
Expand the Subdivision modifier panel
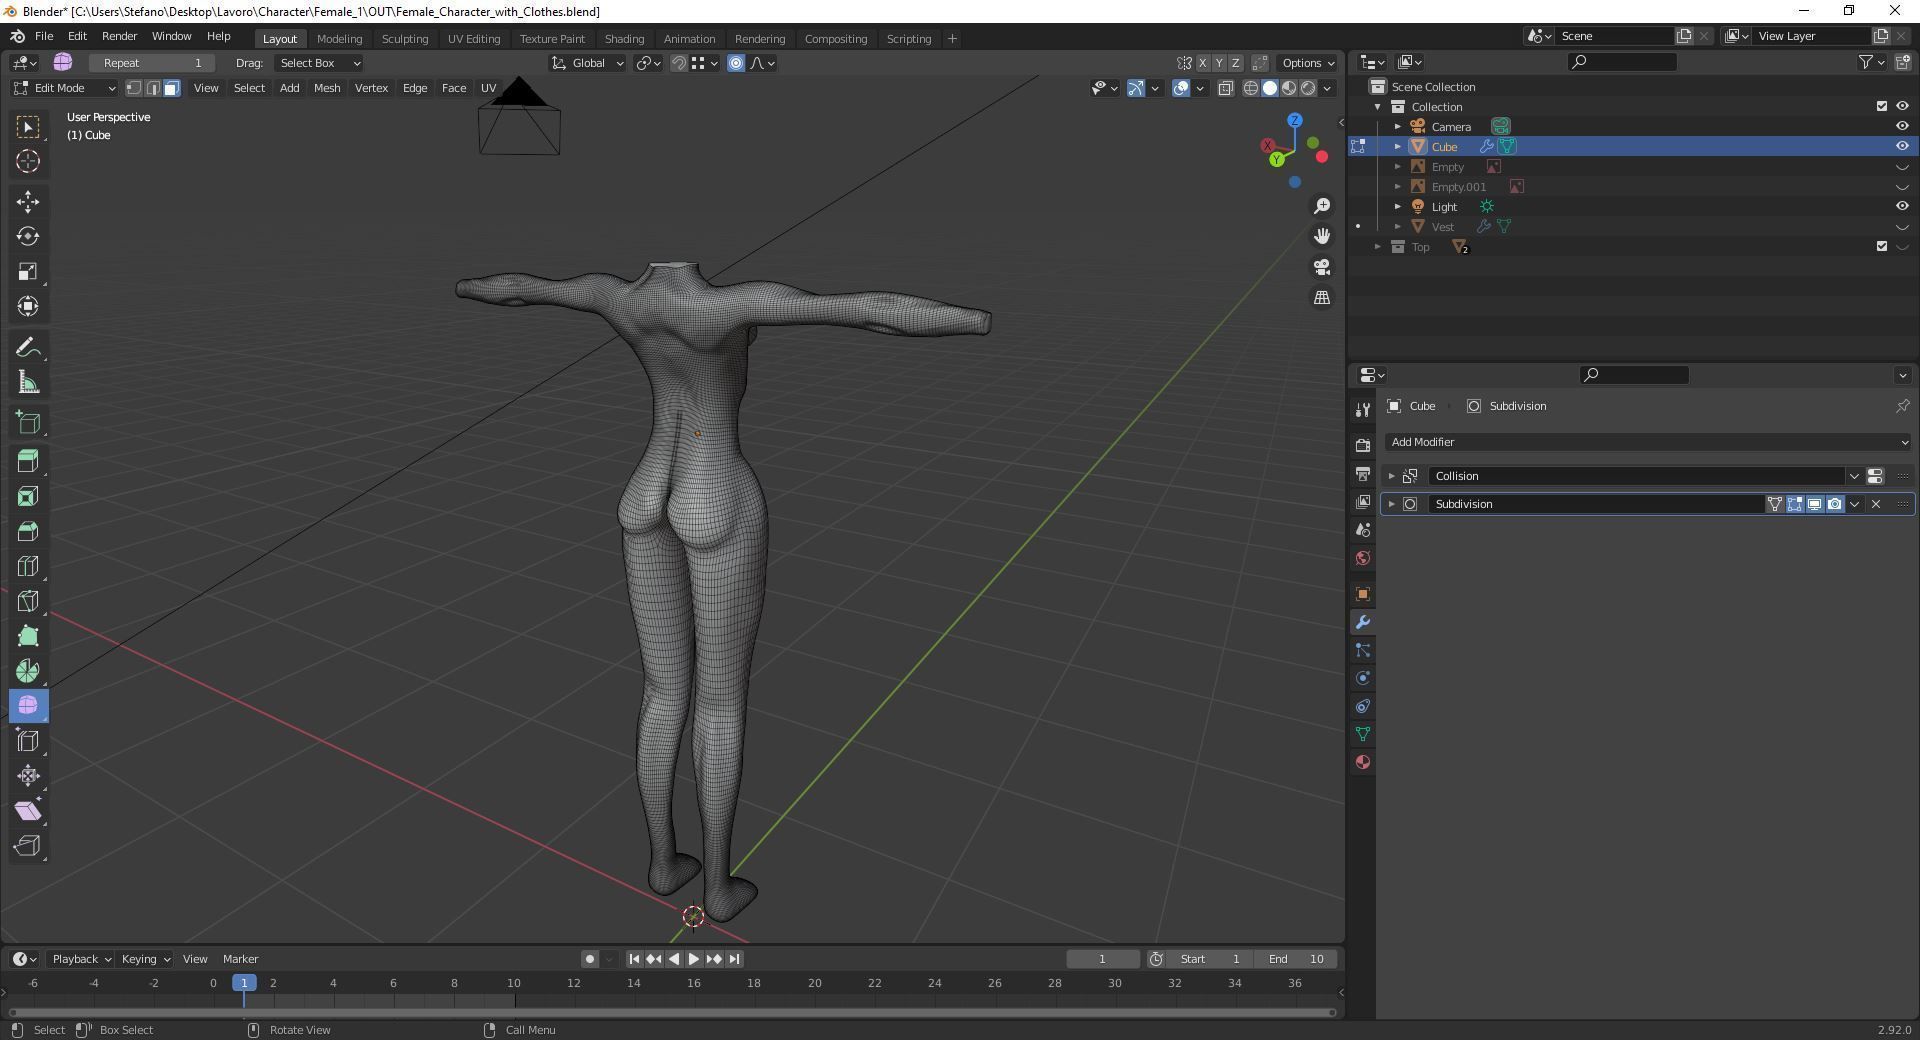1391,504
